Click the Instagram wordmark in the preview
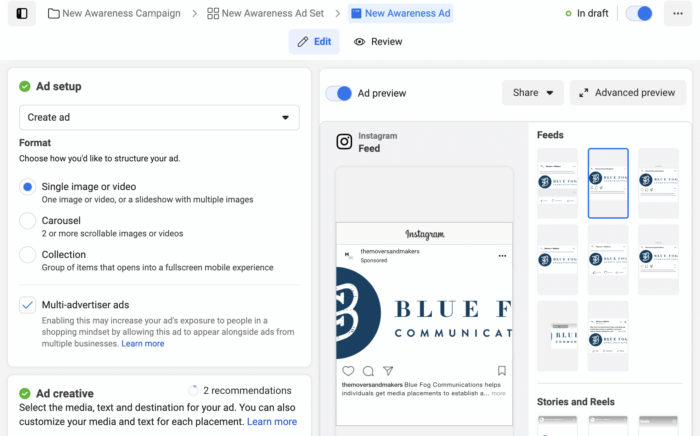 tap(425, 234)
